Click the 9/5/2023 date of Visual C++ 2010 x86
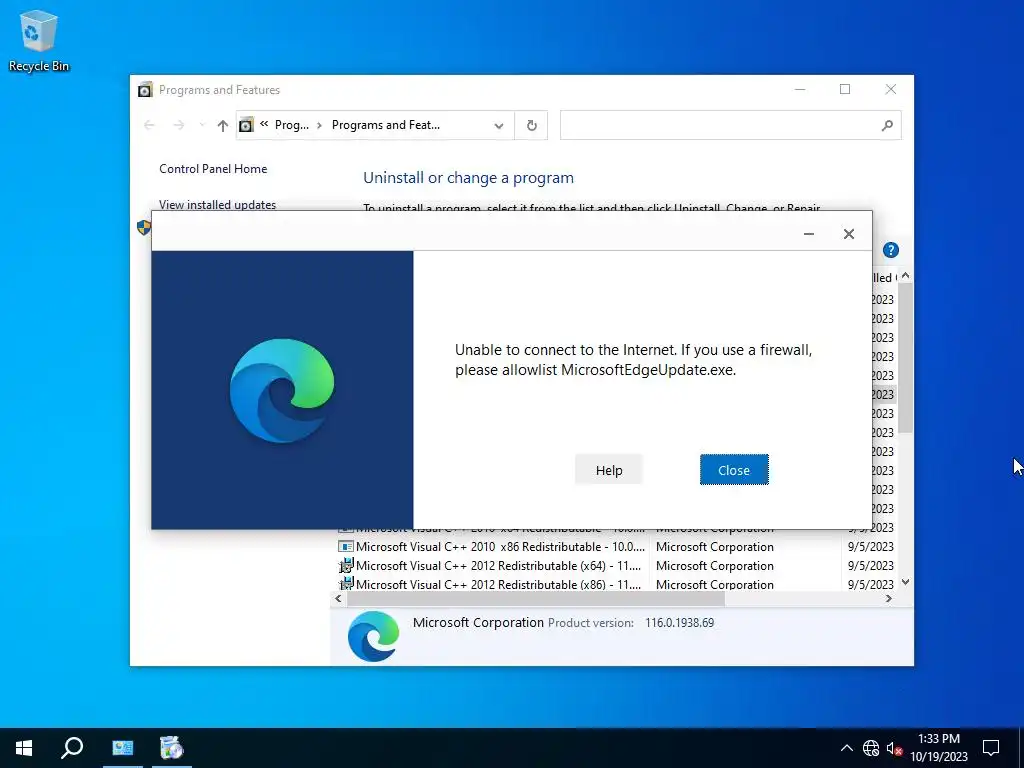The image size is (1024, 768). click(871, 547)
